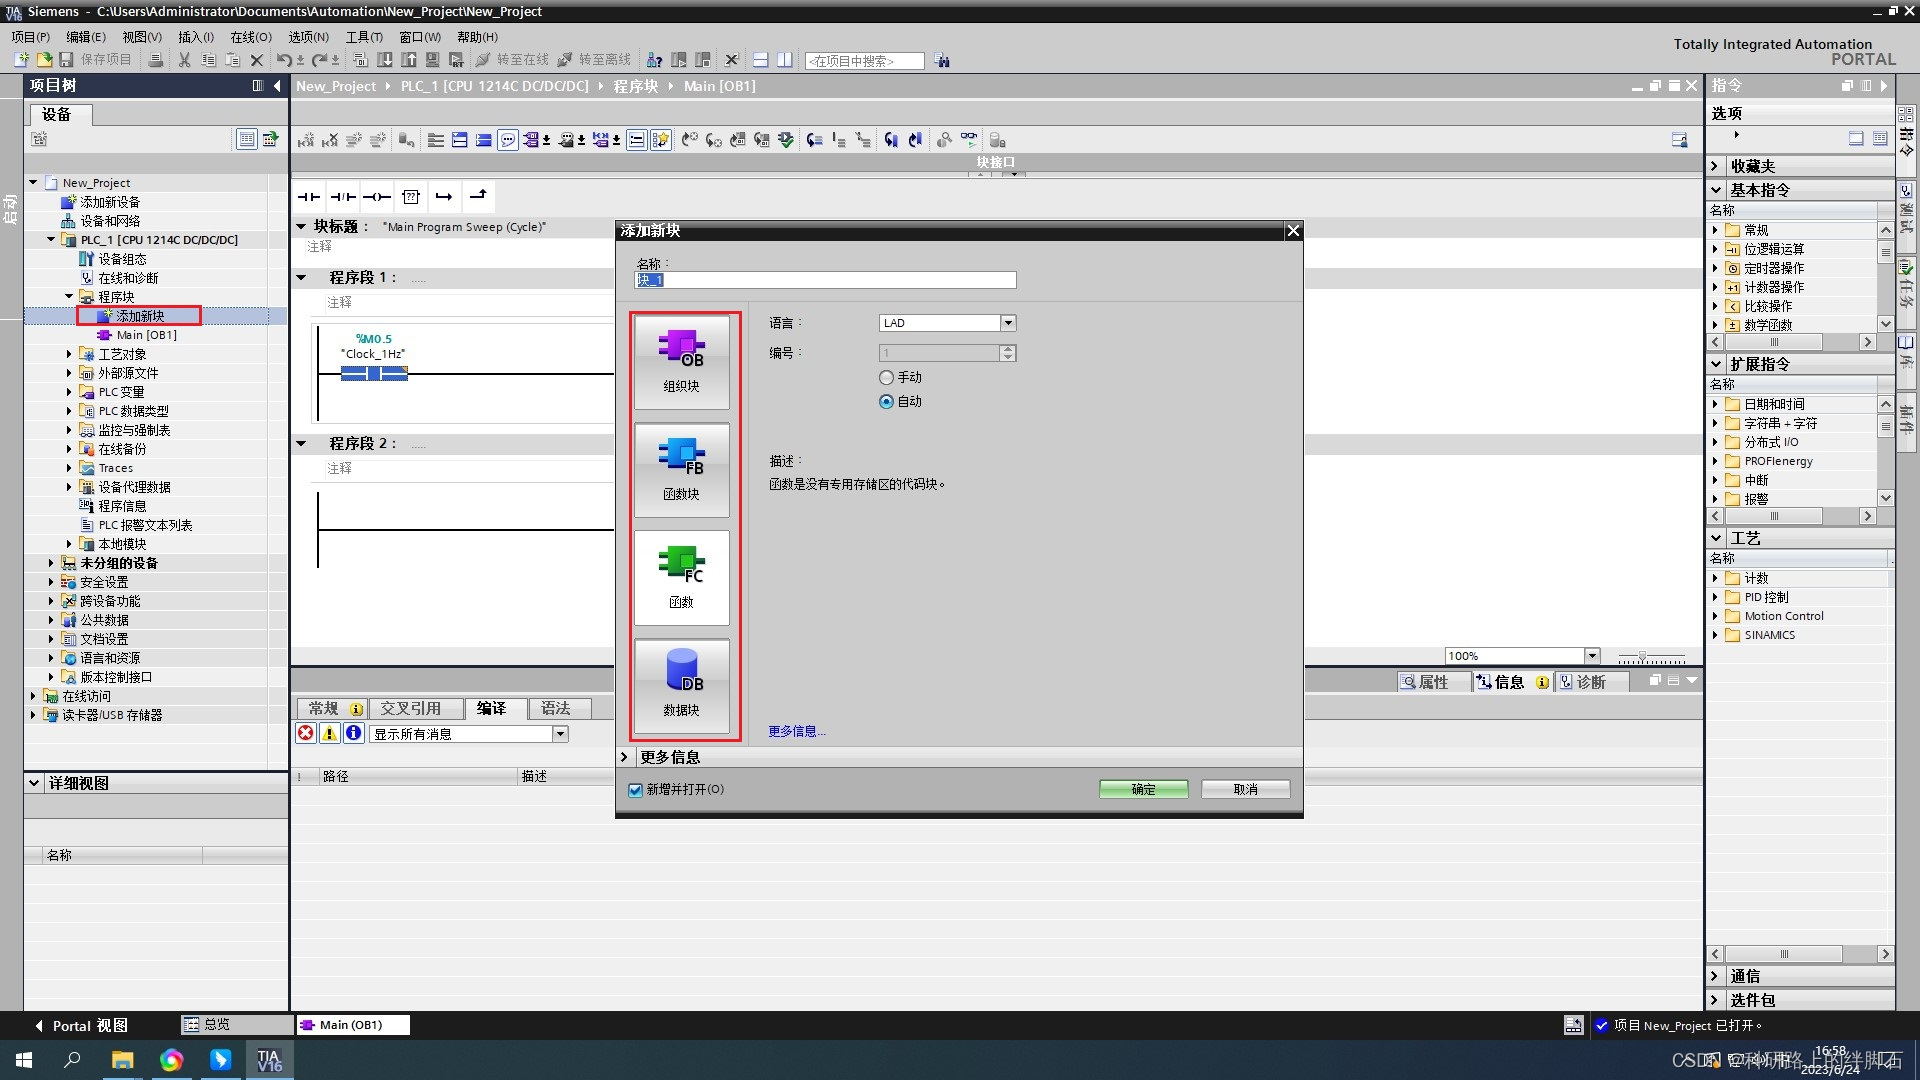The image size is (1920, 1080).
Task: Collapse 程序段 1 network
Action: tap(301, 277)
